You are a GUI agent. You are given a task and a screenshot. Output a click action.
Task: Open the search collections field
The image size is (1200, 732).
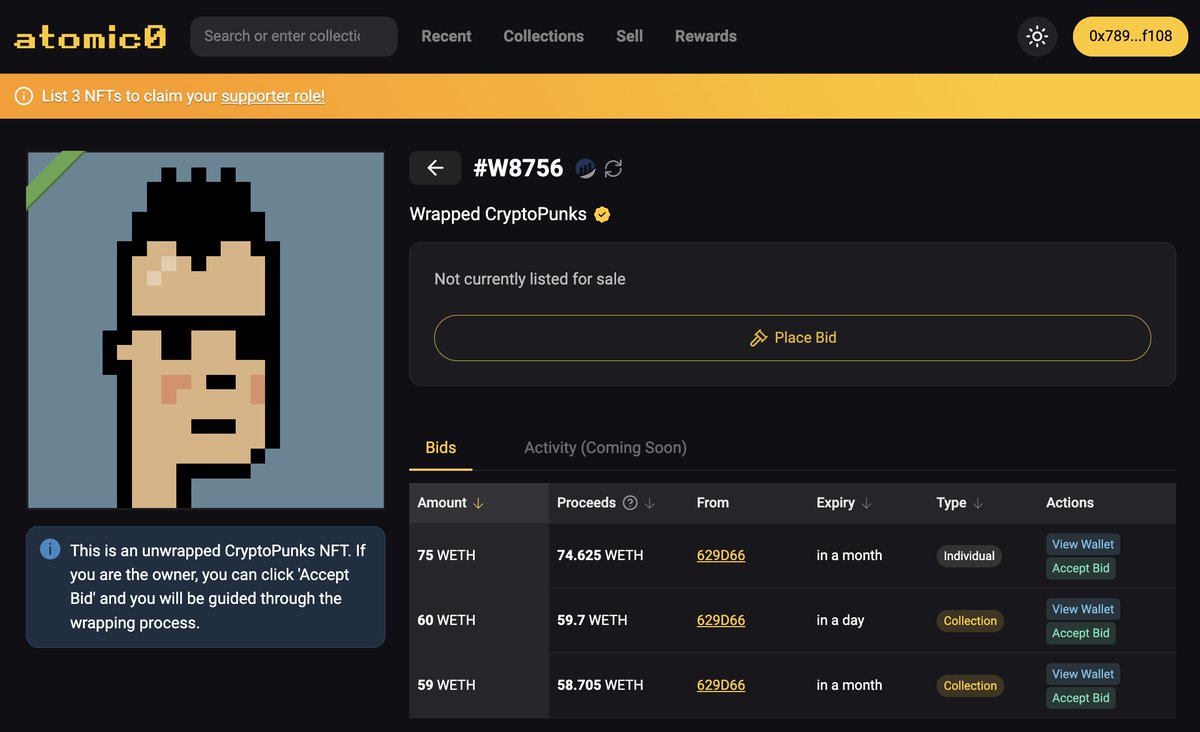click(293, 36)
